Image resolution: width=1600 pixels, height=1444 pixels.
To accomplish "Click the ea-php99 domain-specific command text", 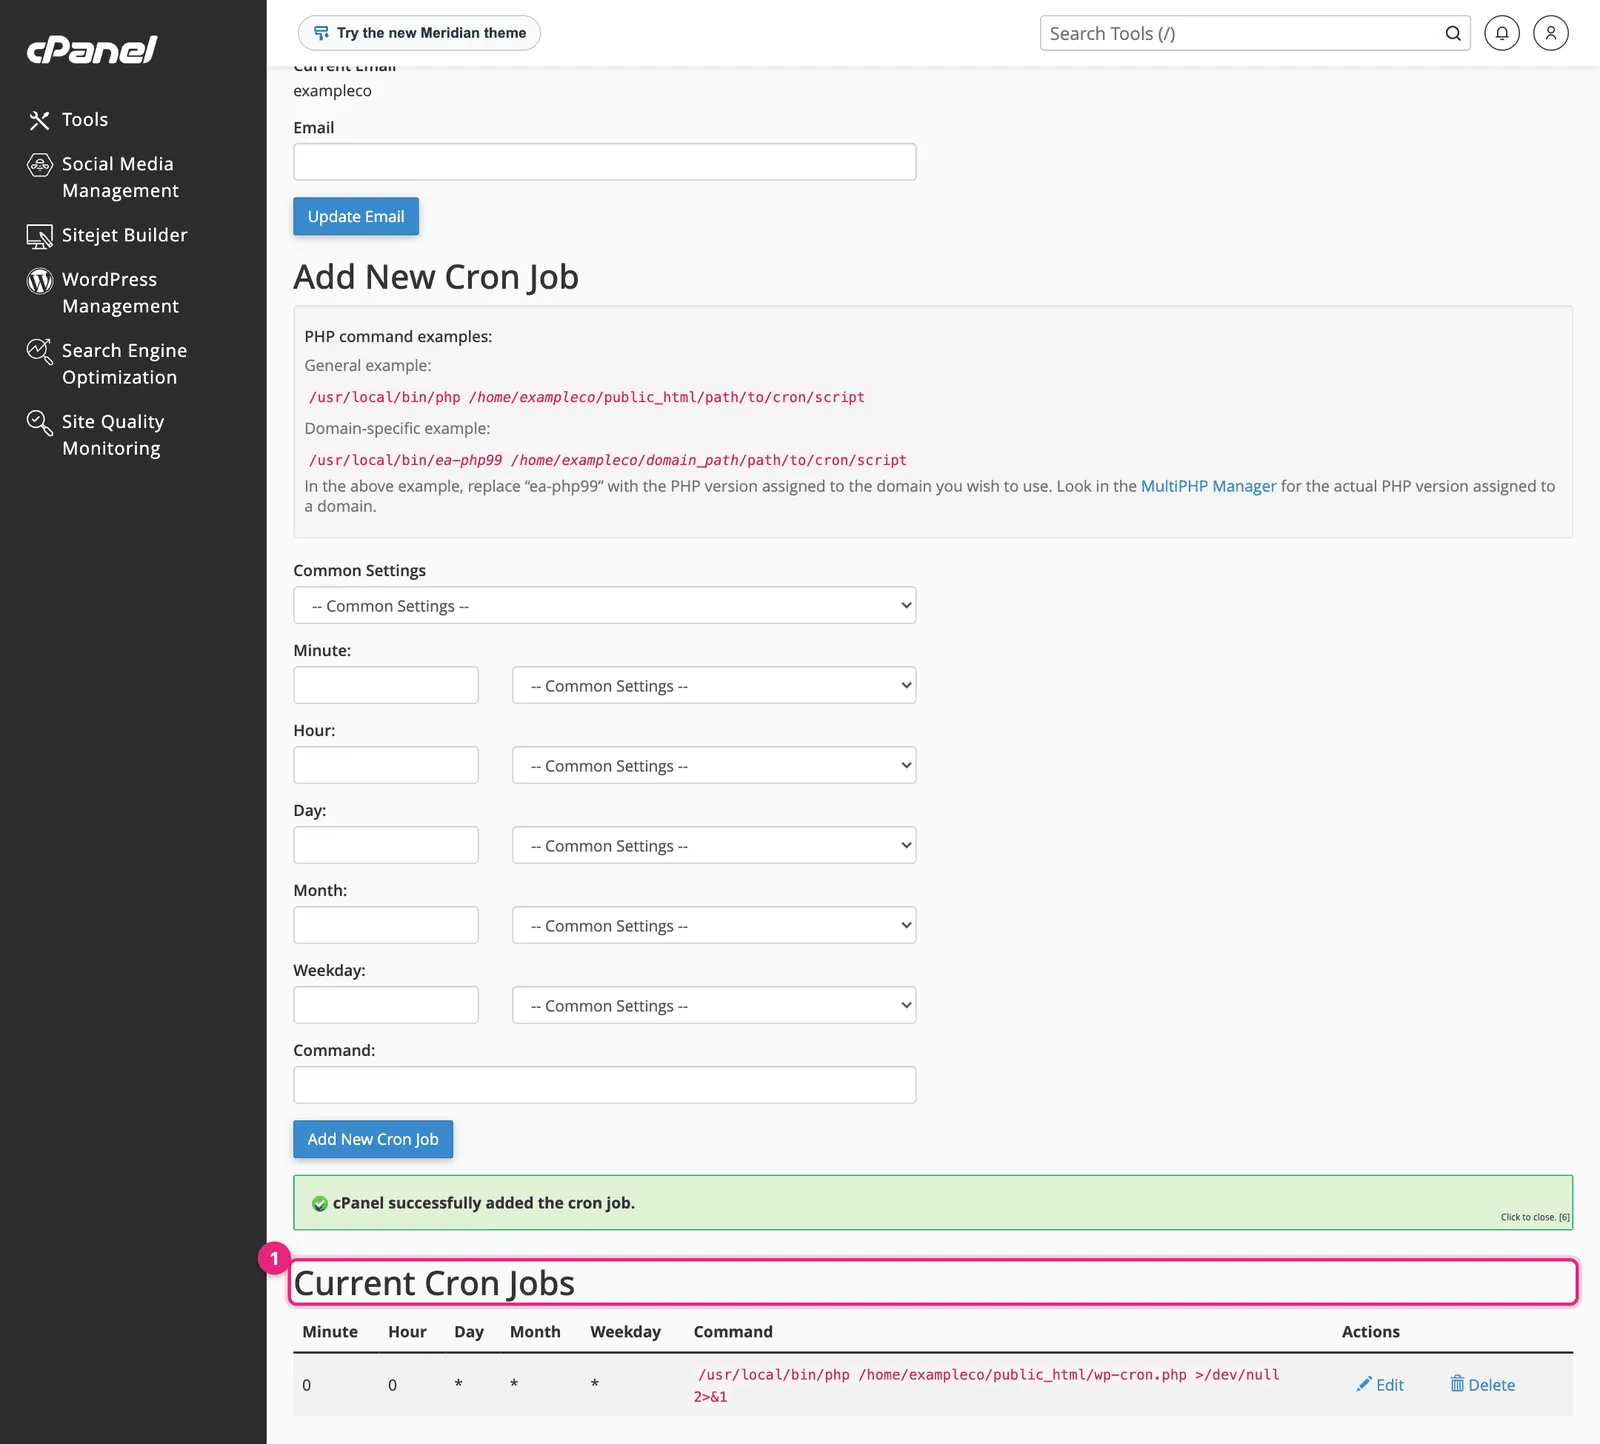I will point(608,460).
